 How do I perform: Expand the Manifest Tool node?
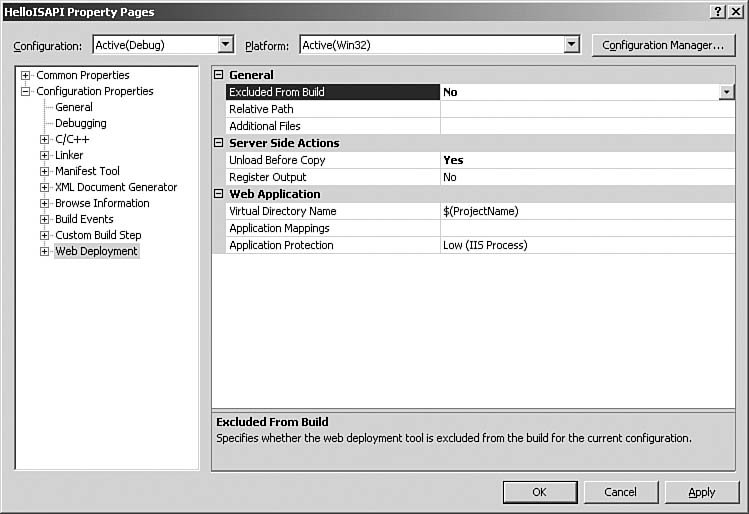pyautogui.click(x=44, y=171)
